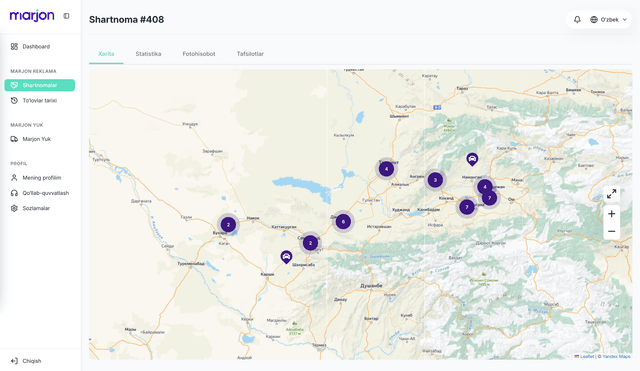The width and height of the screenshot is (640, 371).
Task: Toggle map fullscreen mode
Action: coord(611,194)
